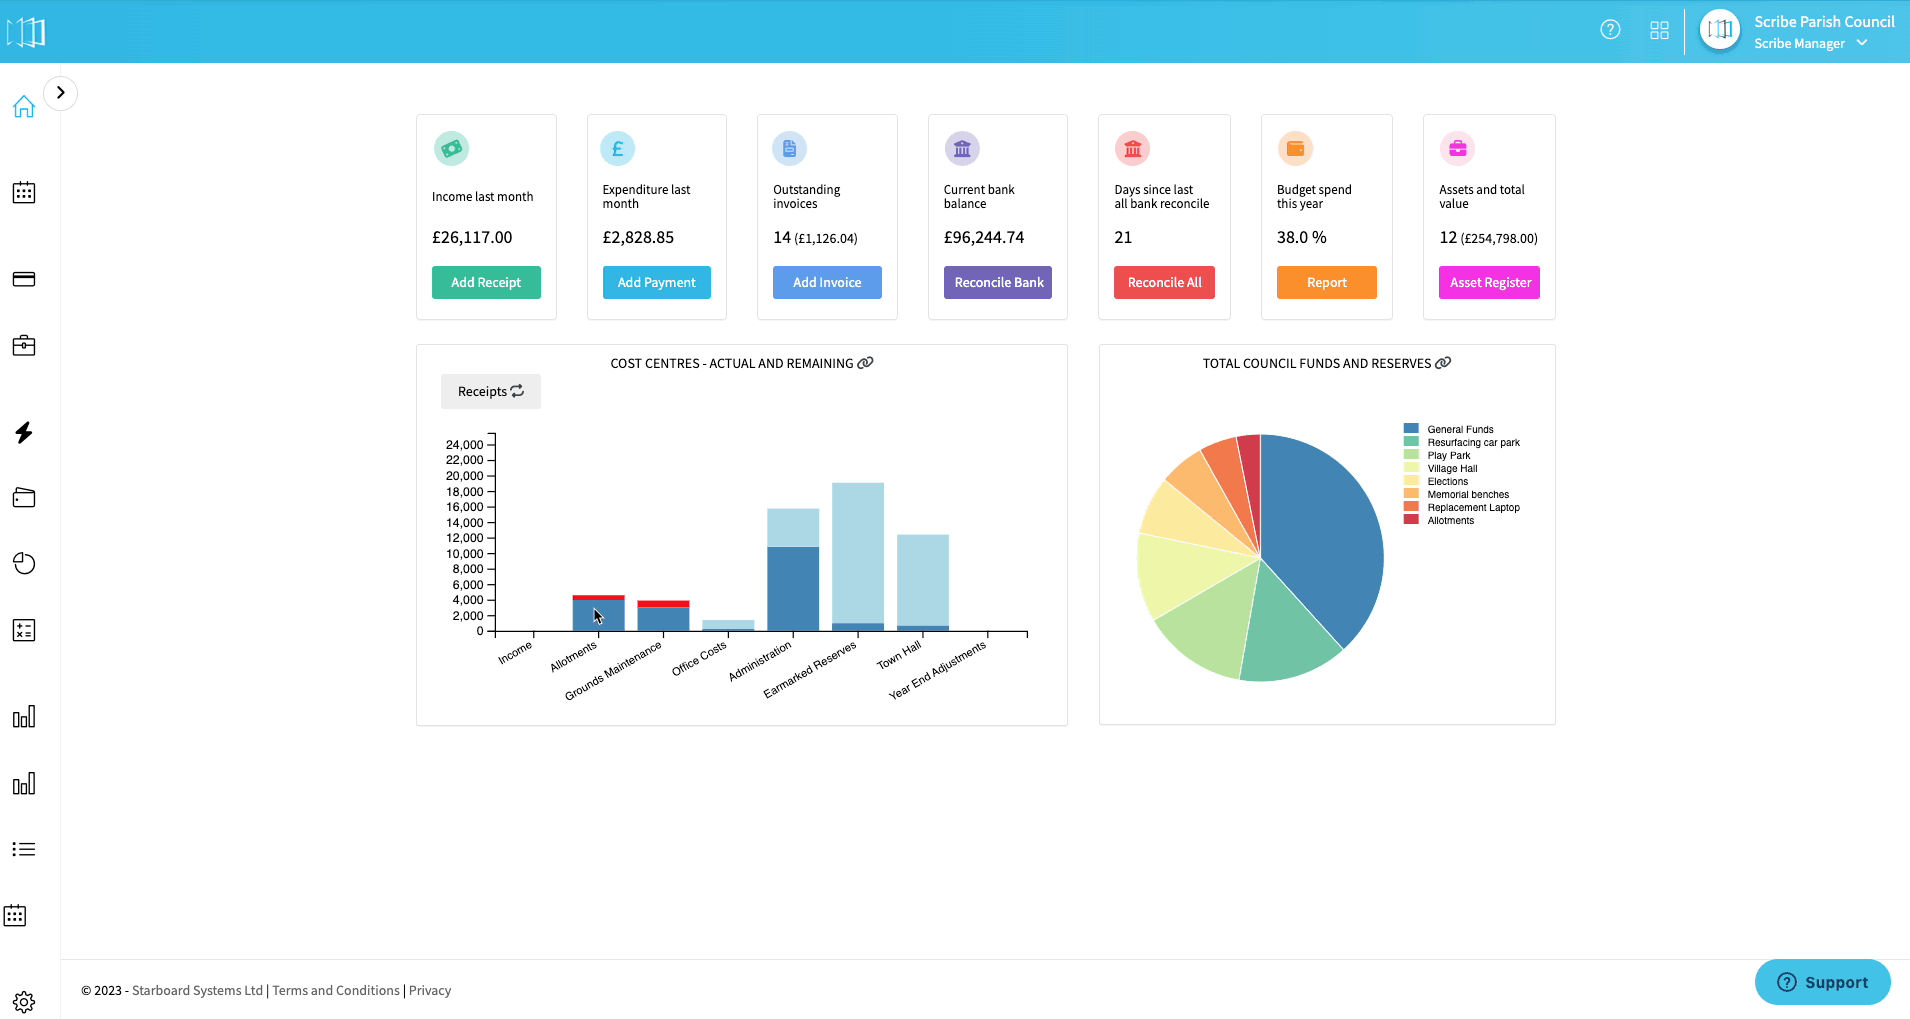The image size is (1910, 1019).
Task: Click the settings gear in the sidebar
Action: click(x=24, y=1001)
